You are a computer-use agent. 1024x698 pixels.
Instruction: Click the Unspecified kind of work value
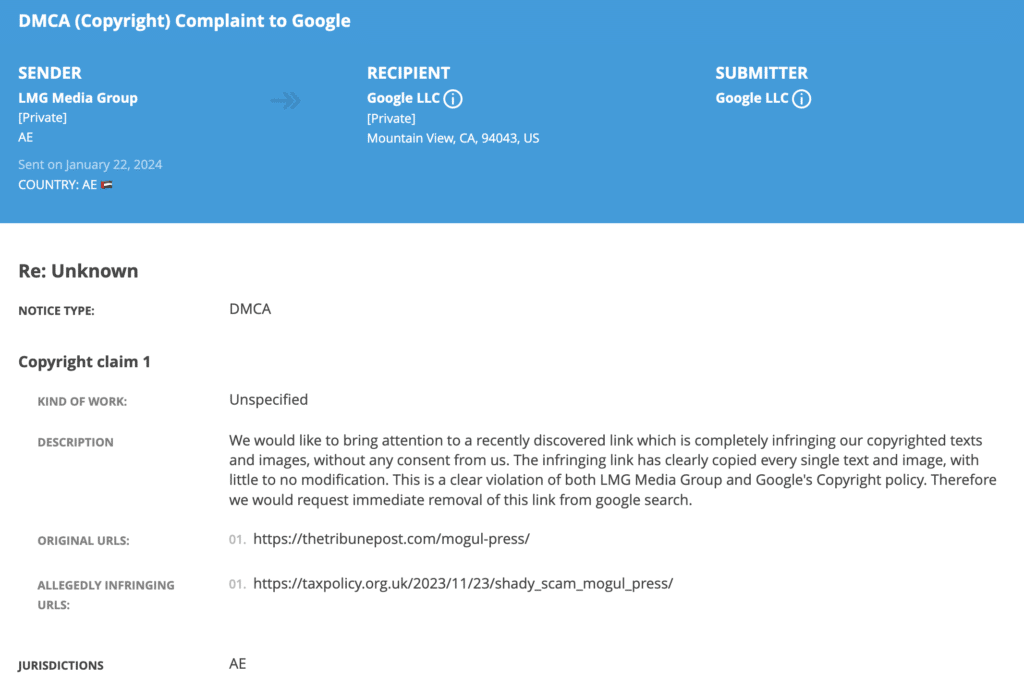point(268,400)
